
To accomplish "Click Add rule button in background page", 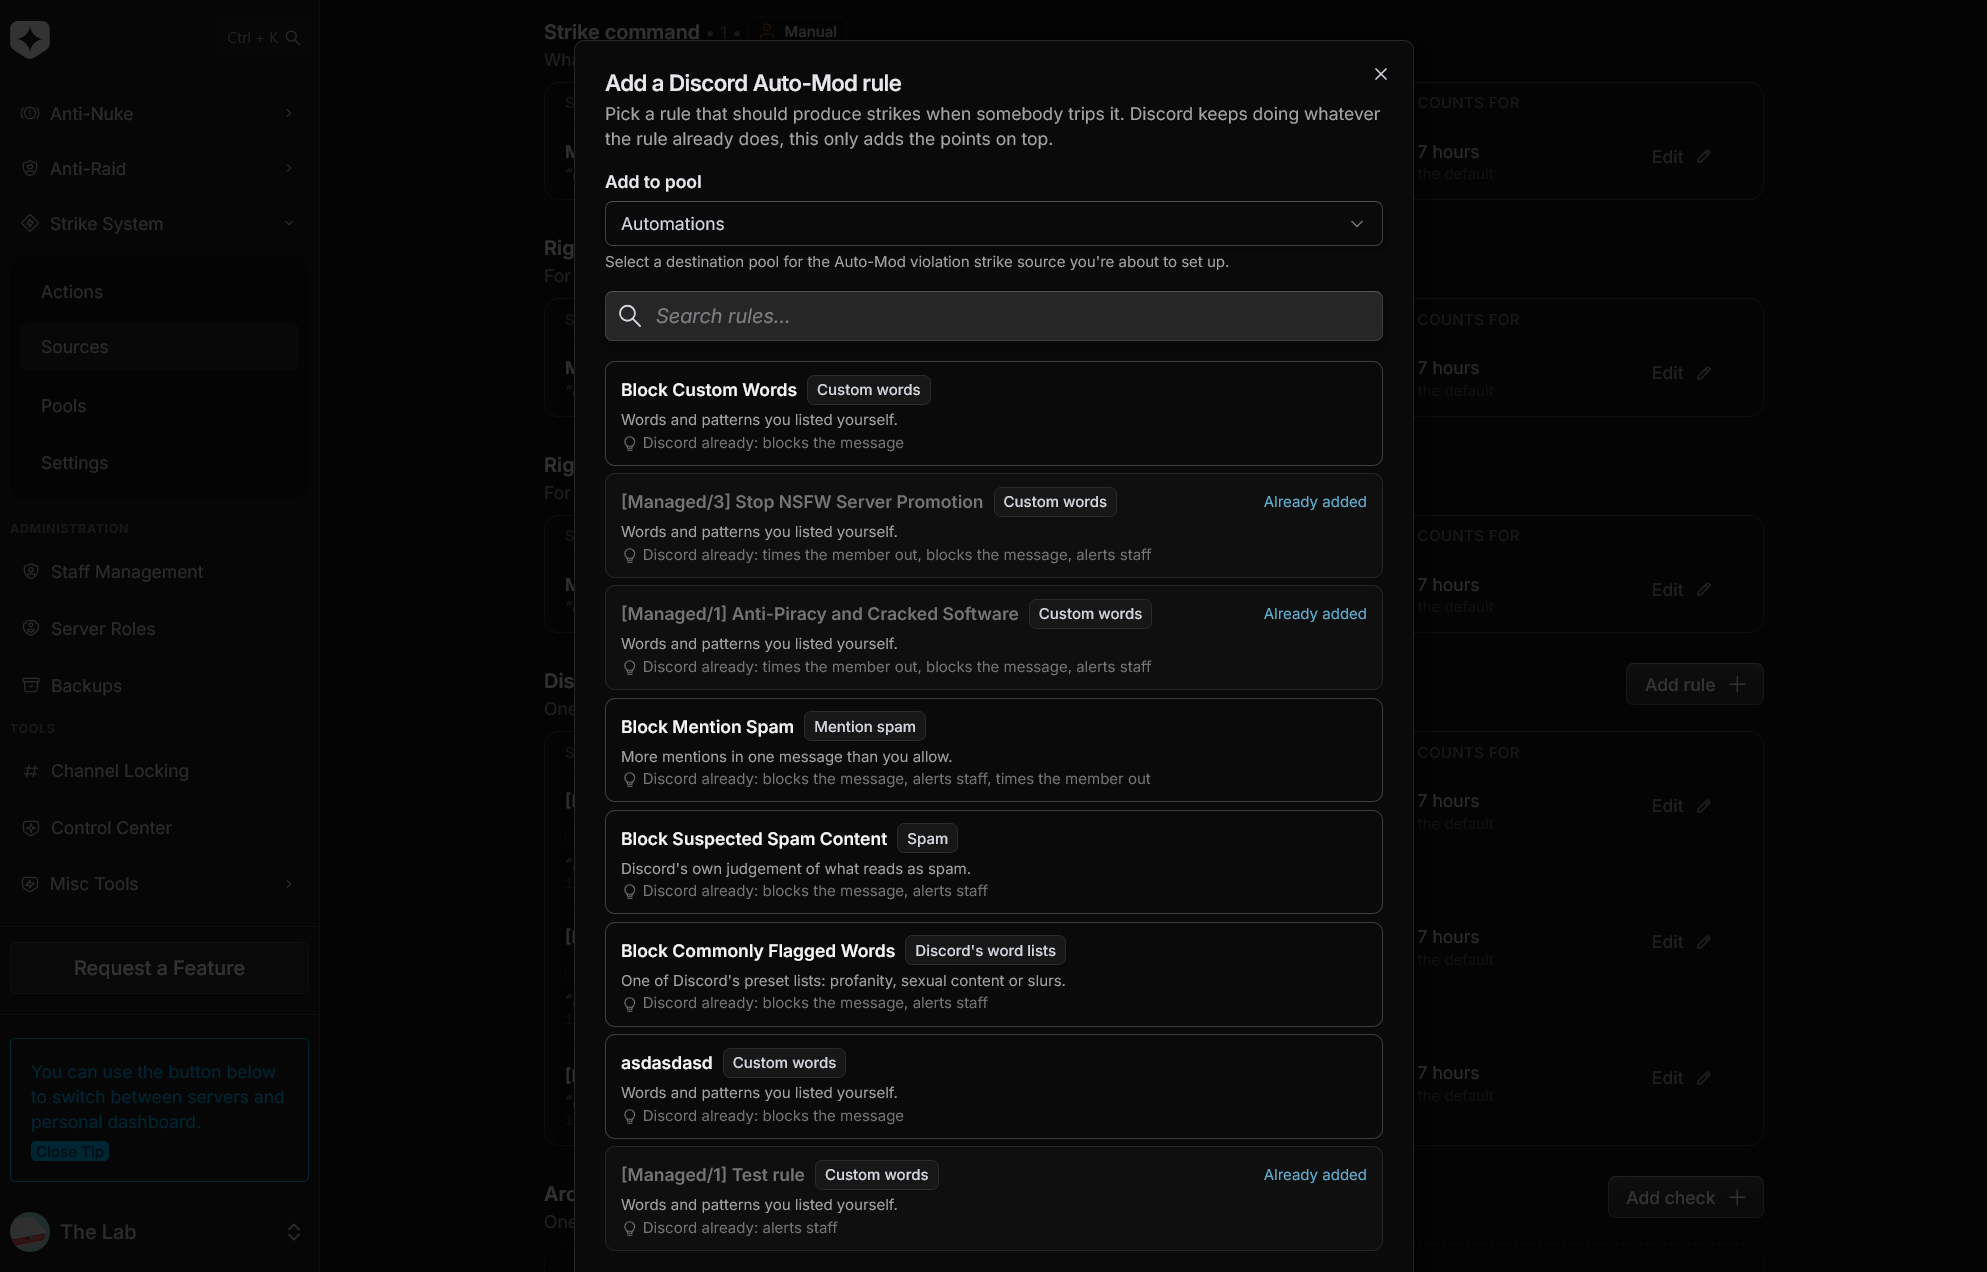I will 1694,685.
